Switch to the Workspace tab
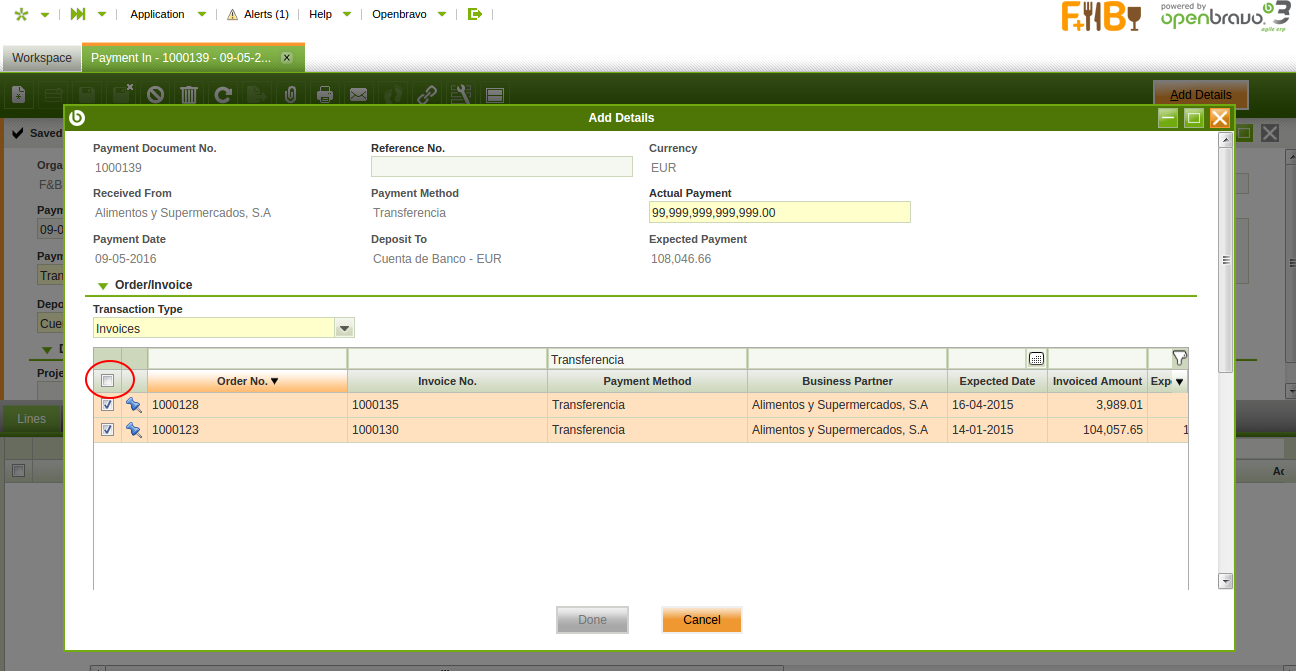The image size is (1296, 671). point(42,58)
